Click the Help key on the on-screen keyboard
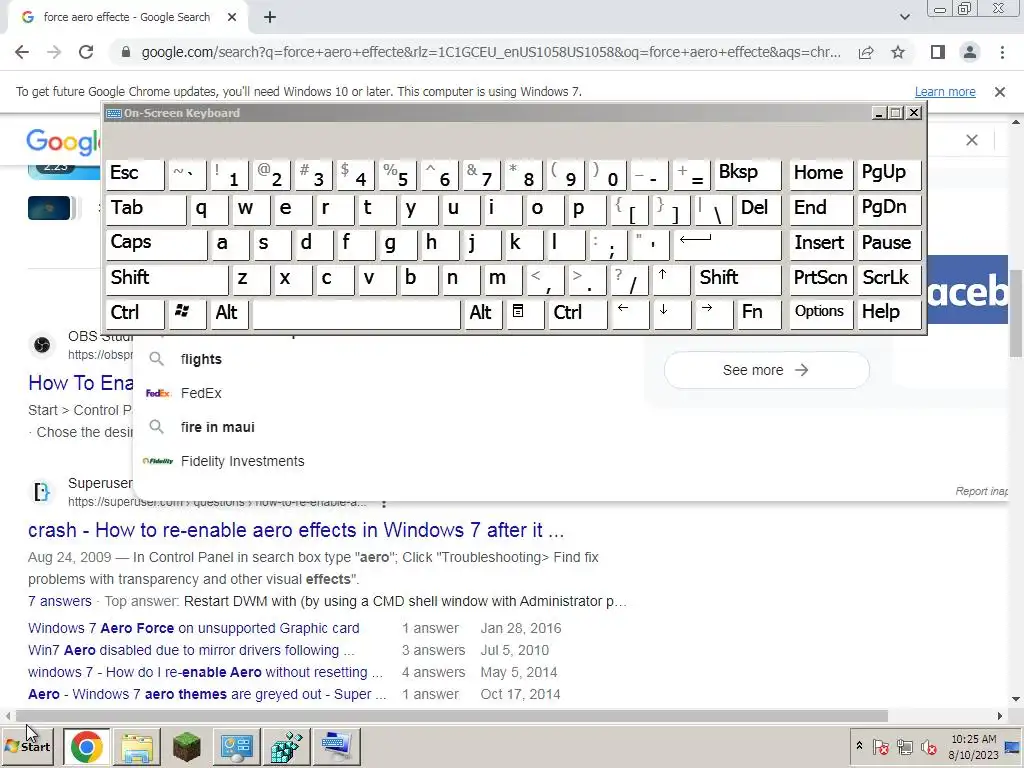 coord(889,313)
